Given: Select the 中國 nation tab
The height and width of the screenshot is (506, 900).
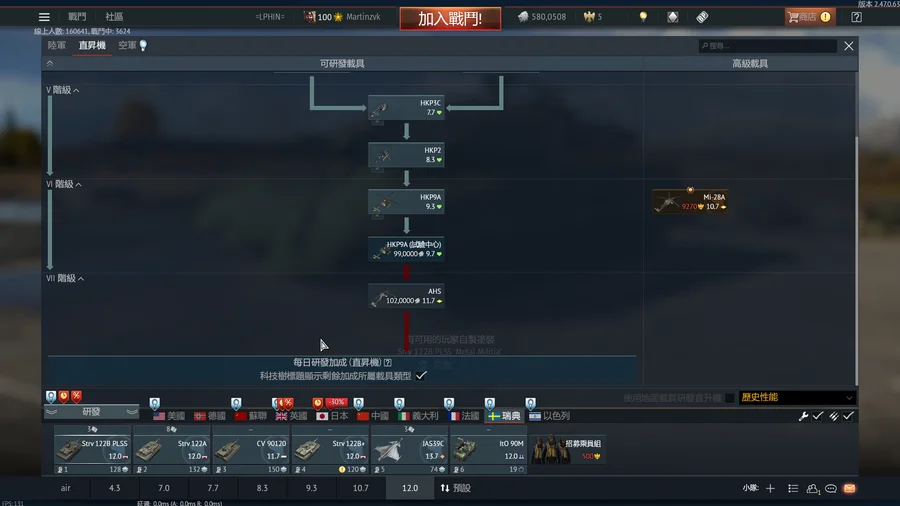Looking at the screenshot, I should (x=373, y=416).
